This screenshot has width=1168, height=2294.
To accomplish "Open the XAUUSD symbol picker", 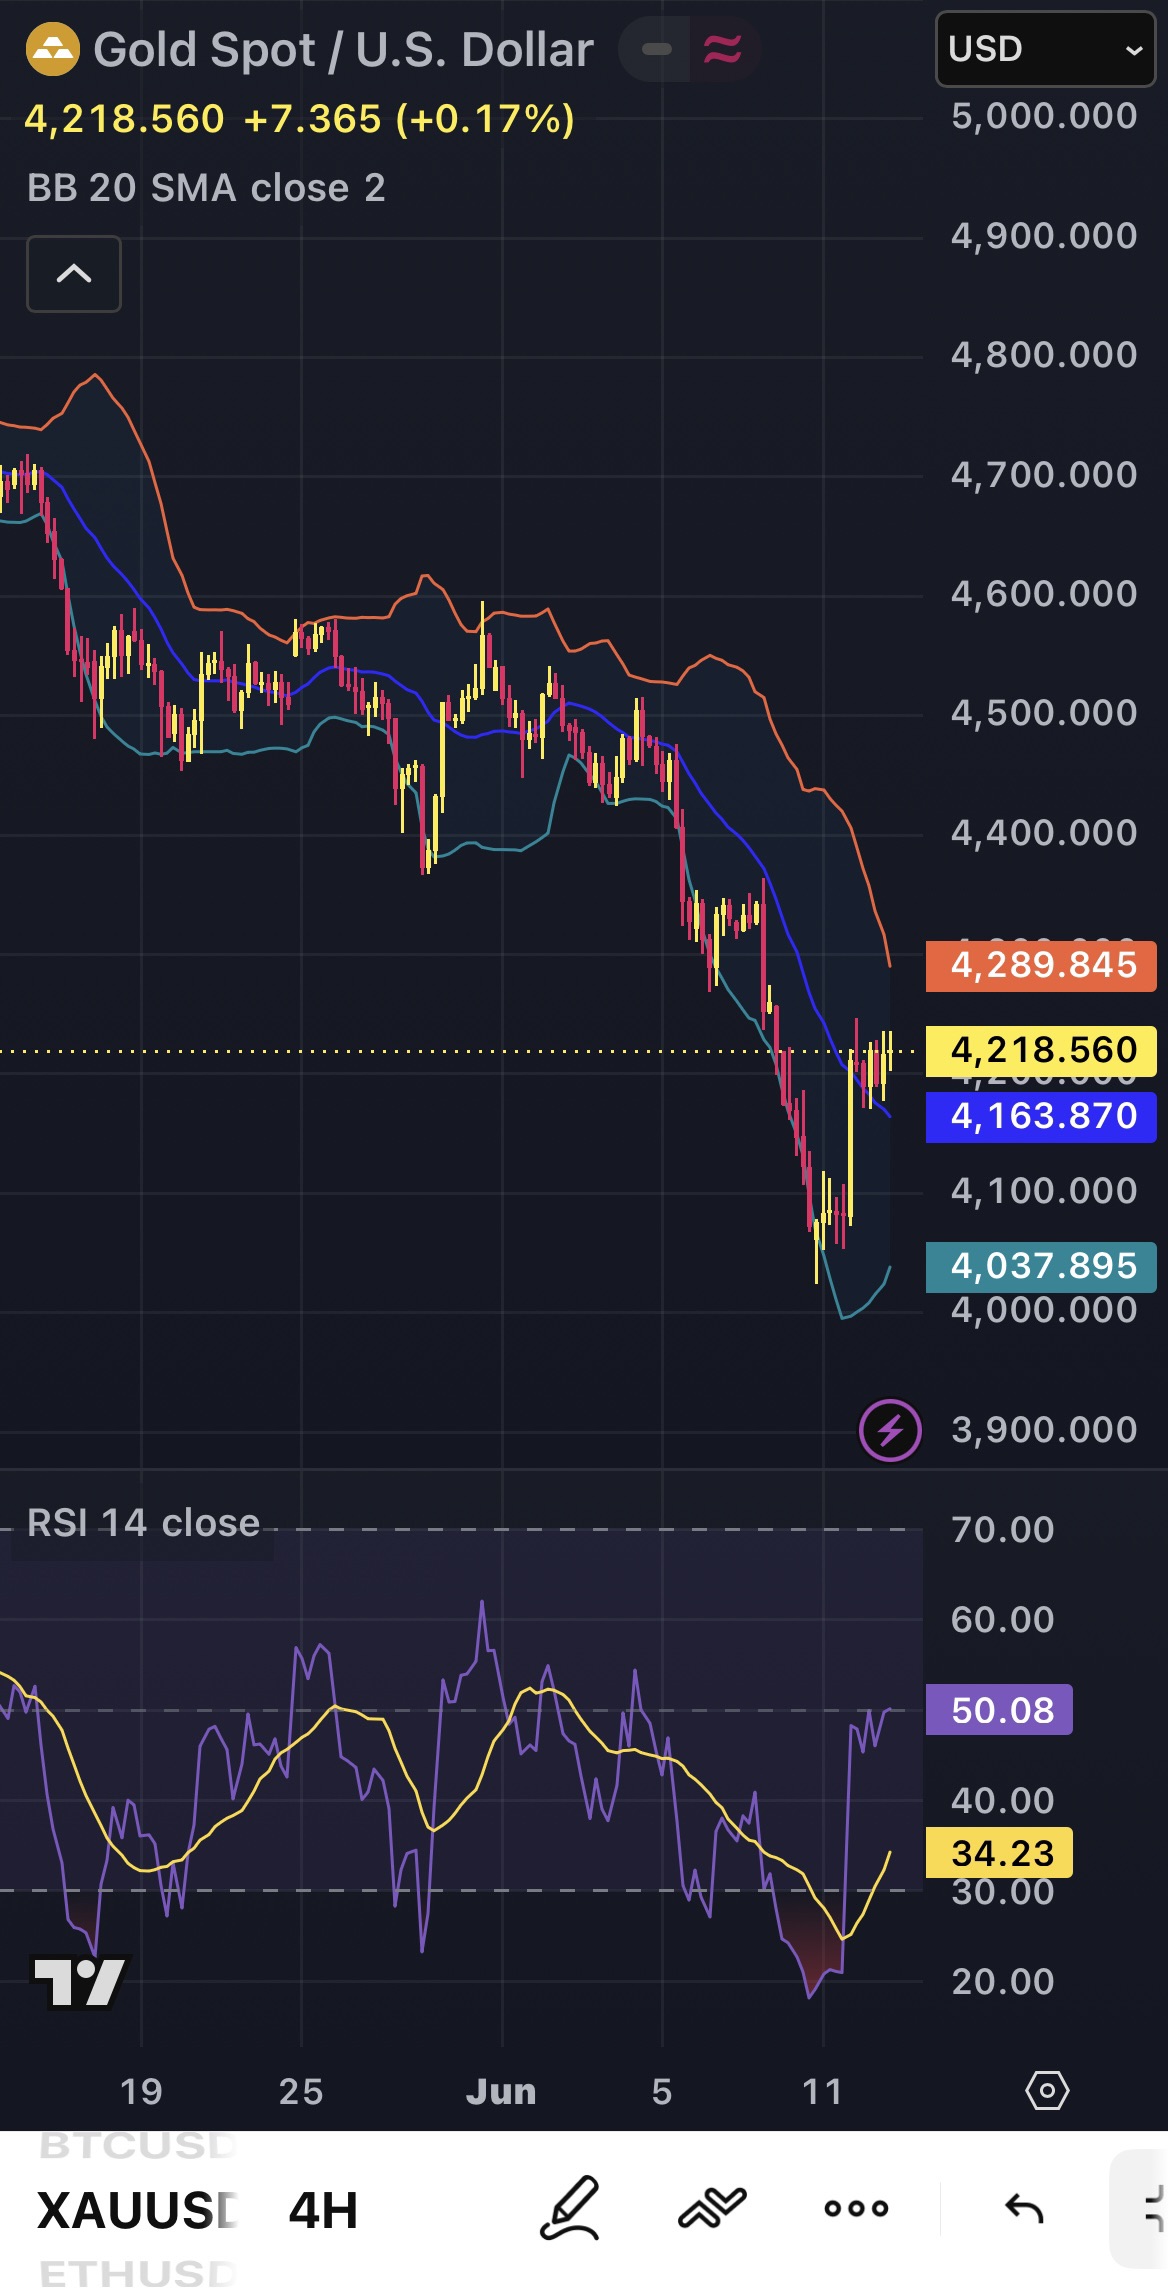I will [x=137, y=2210].
